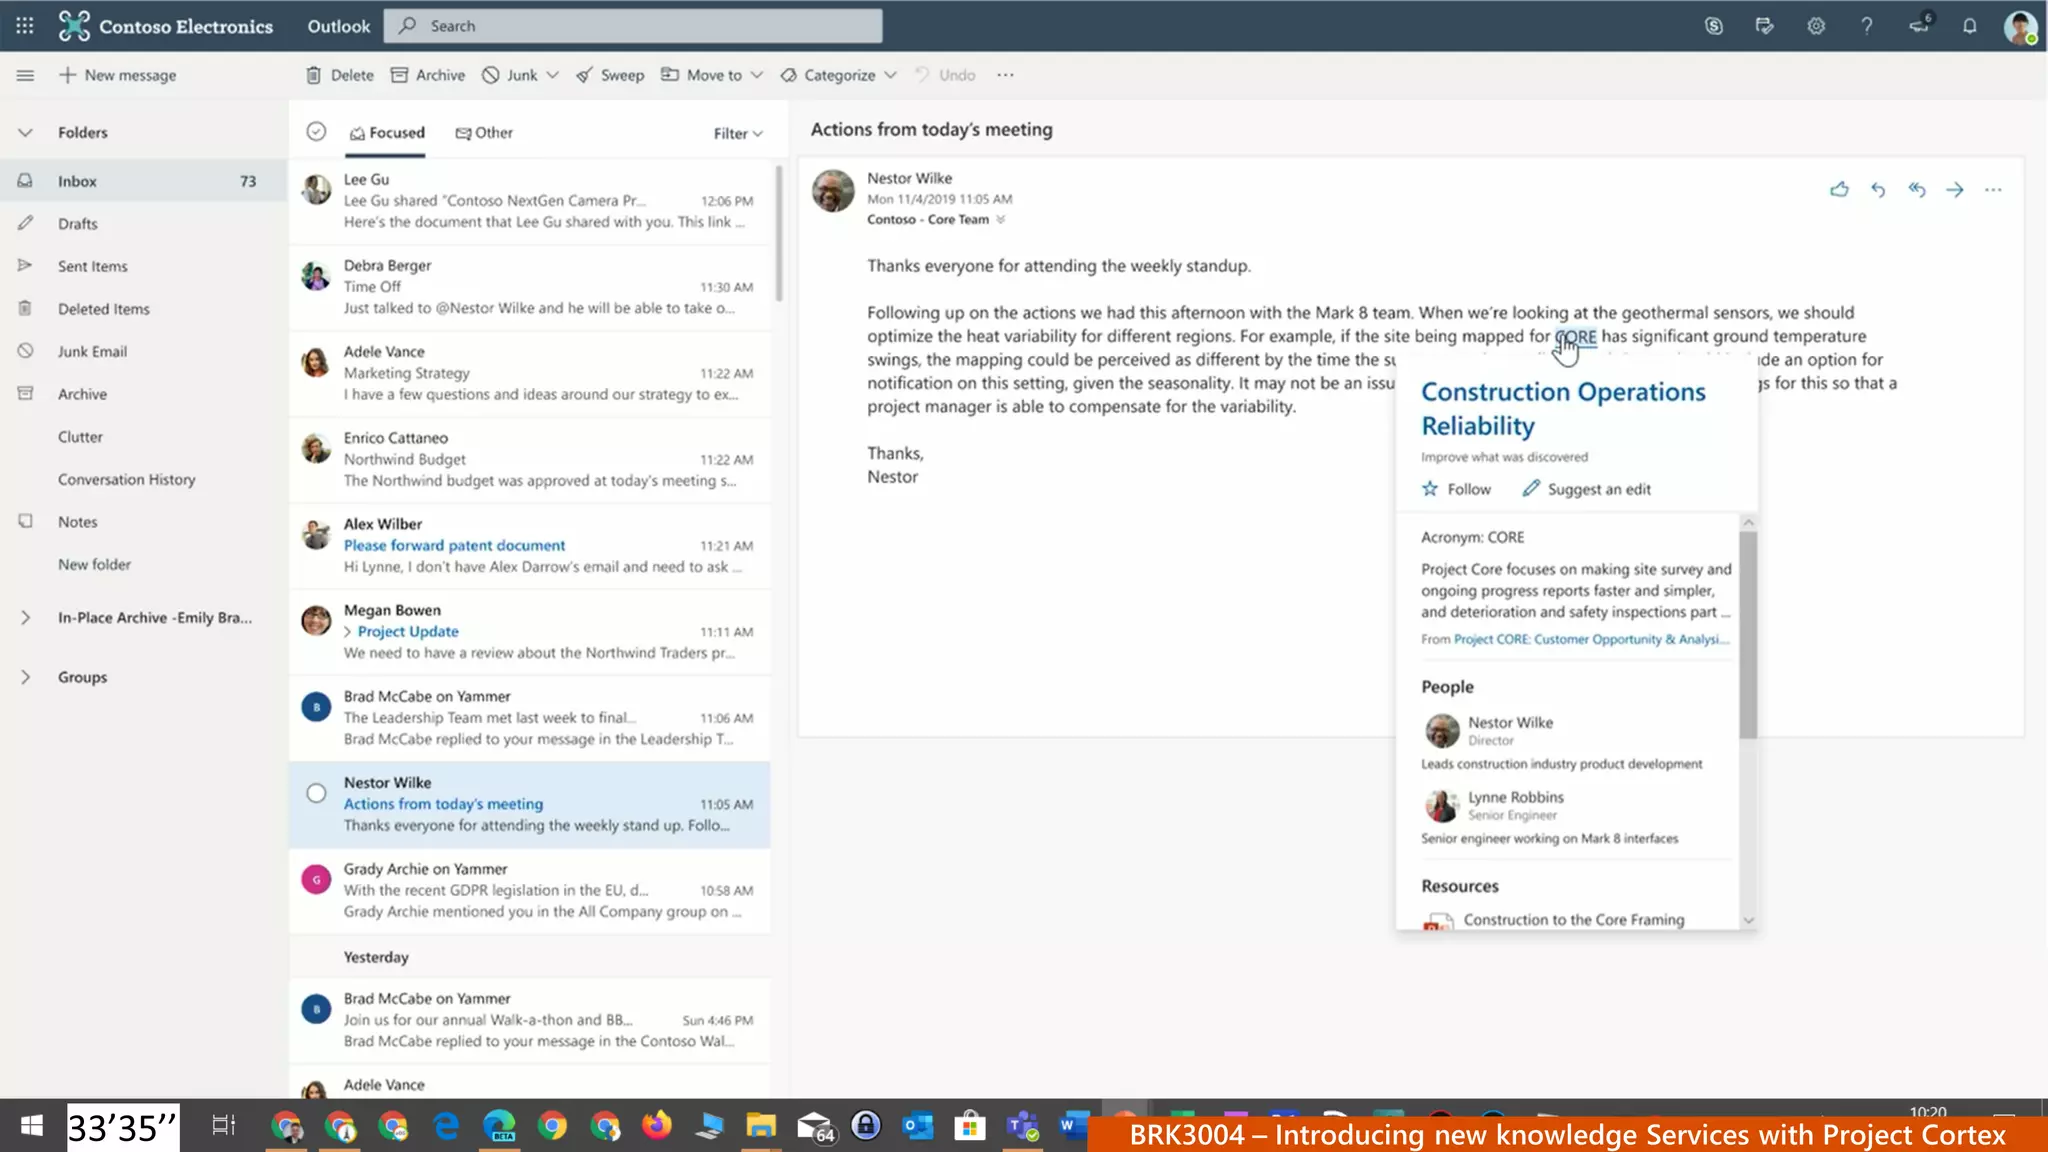The height and width of the screenshot is (1152, 2048).
Task: Select Nestor Wilke message circle checkbox
Action: (316, 793)
